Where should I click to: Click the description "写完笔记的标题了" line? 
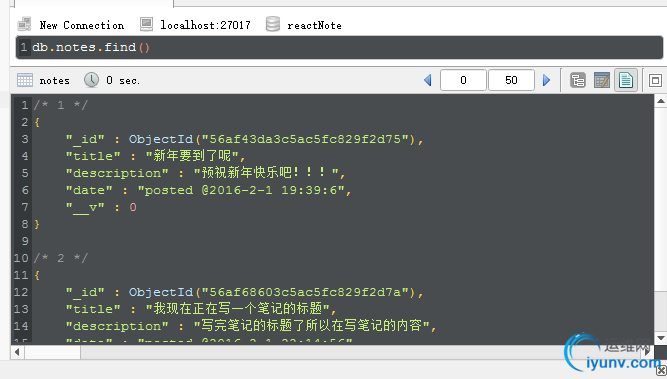pyautogui.click(x=251, y=326)
